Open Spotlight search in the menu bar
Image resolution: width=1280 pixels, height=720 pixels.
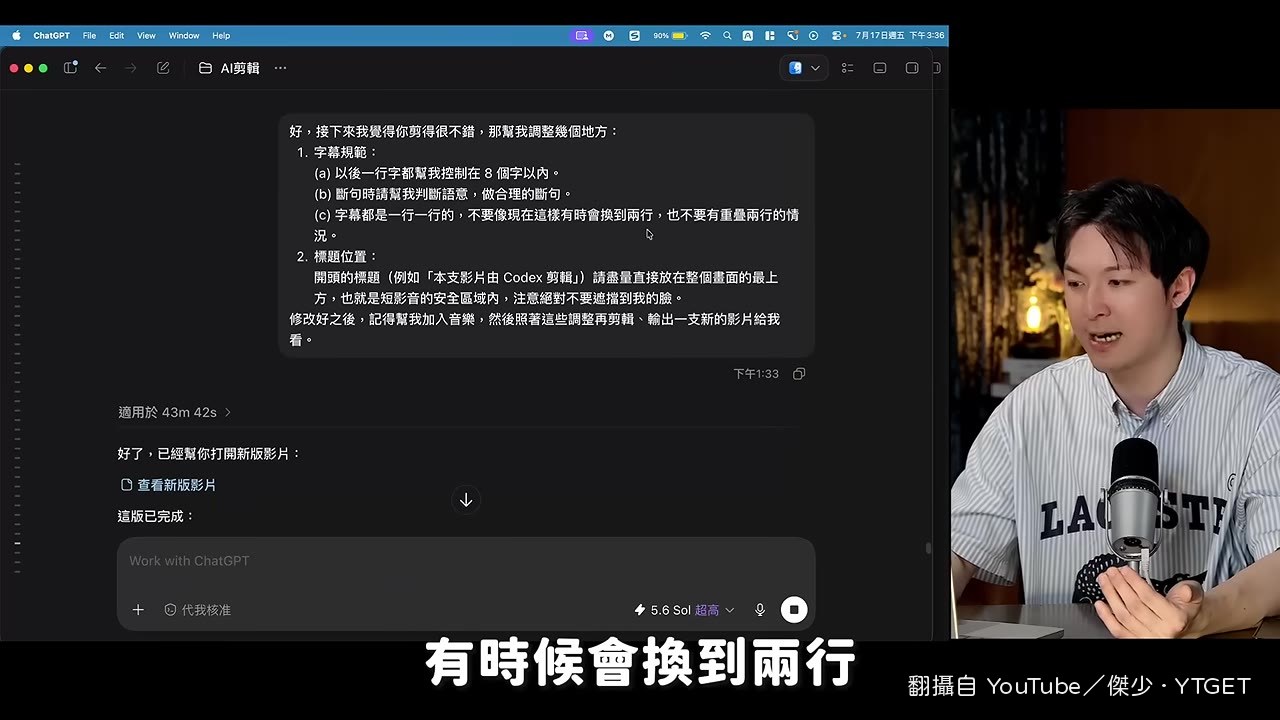(x=727, y=35)
